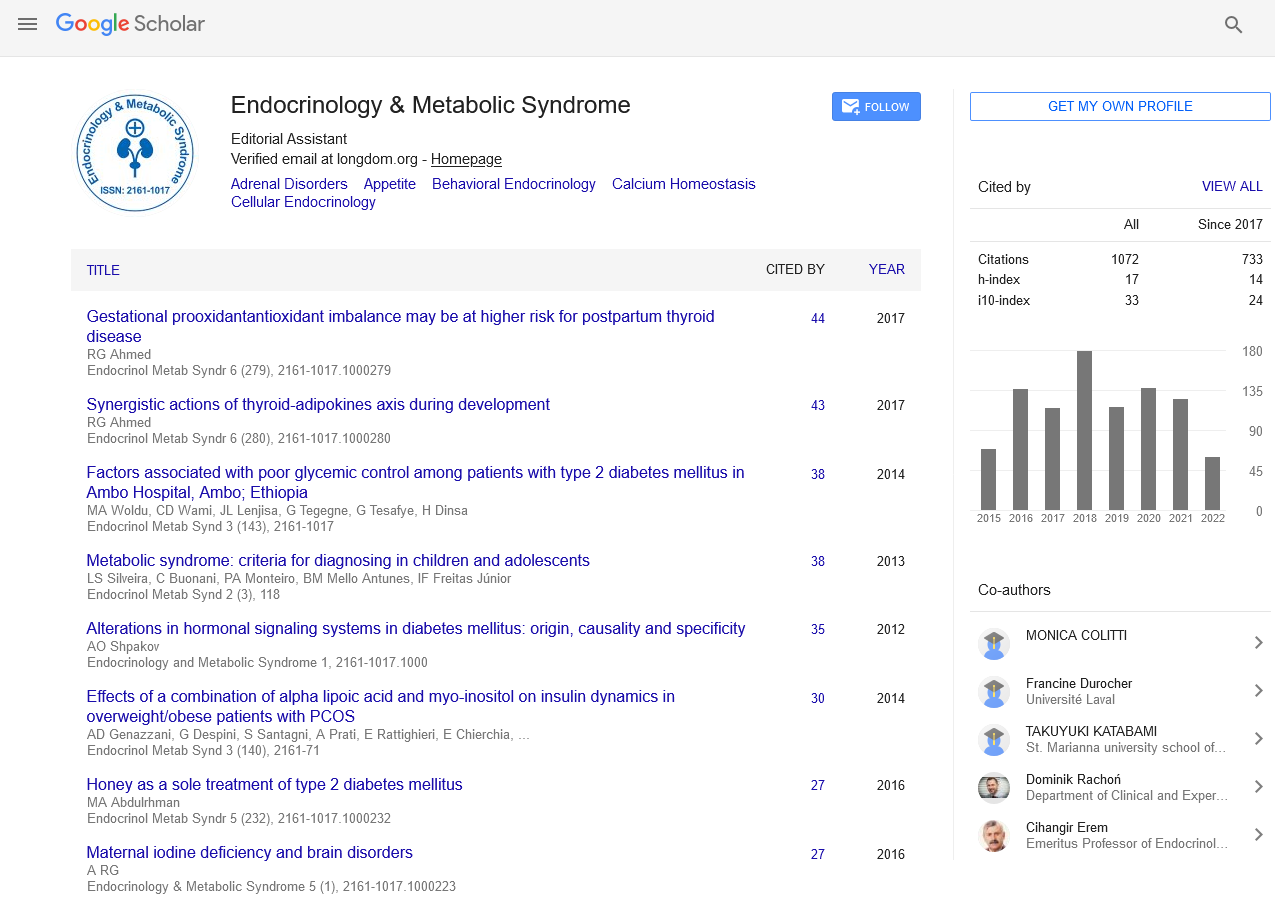Click the search magnifier icon

pos(1233,25)
